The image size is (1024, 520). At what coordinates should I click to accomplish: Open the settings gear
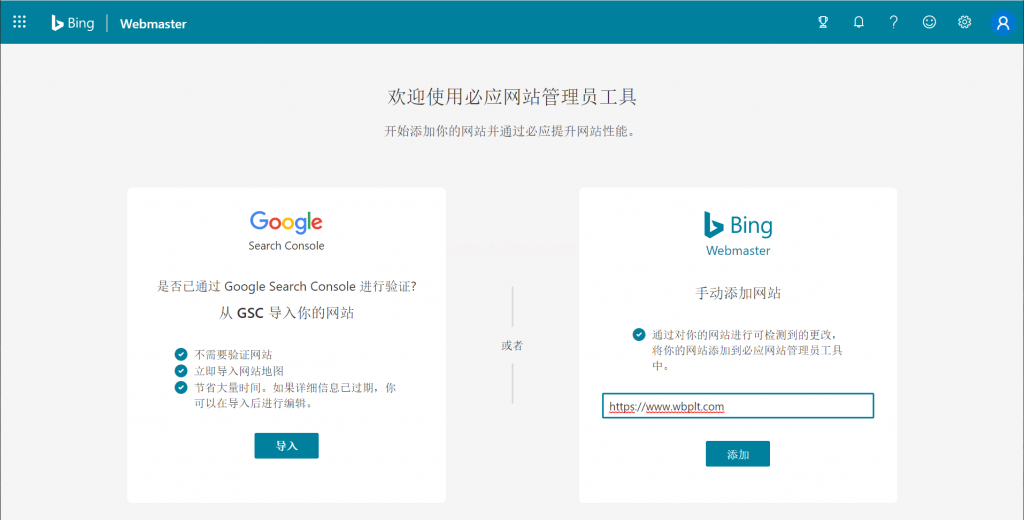(x=964, y=23)
